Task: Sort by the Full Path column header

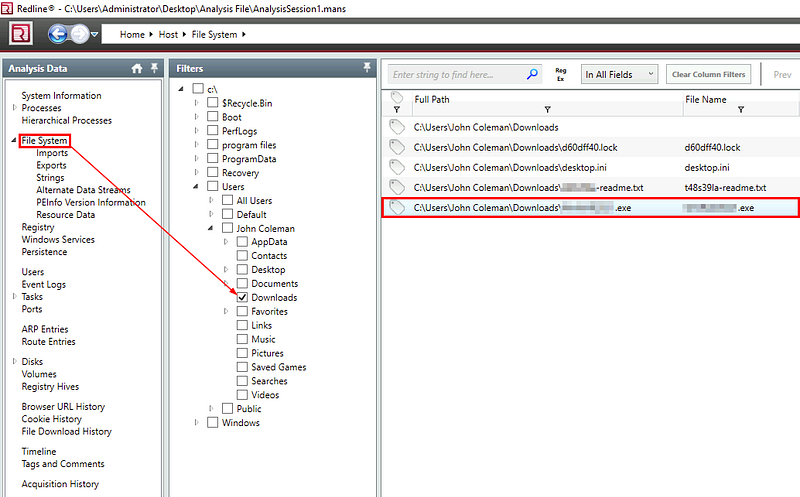Action: click(x=432, y=99)
